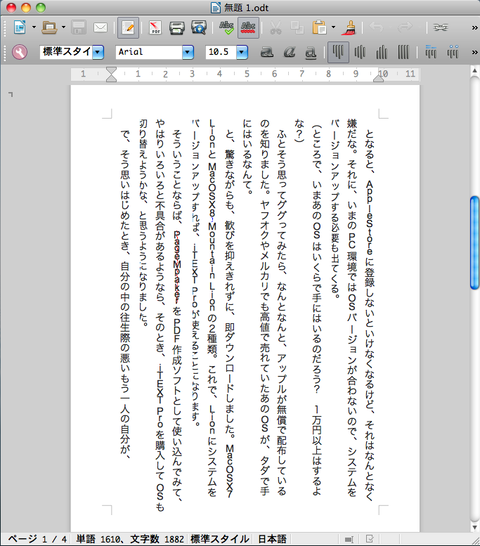Click the scroll up arrow
The width and height of the screenshot is (480, 546).
click(x=474, y=71)
